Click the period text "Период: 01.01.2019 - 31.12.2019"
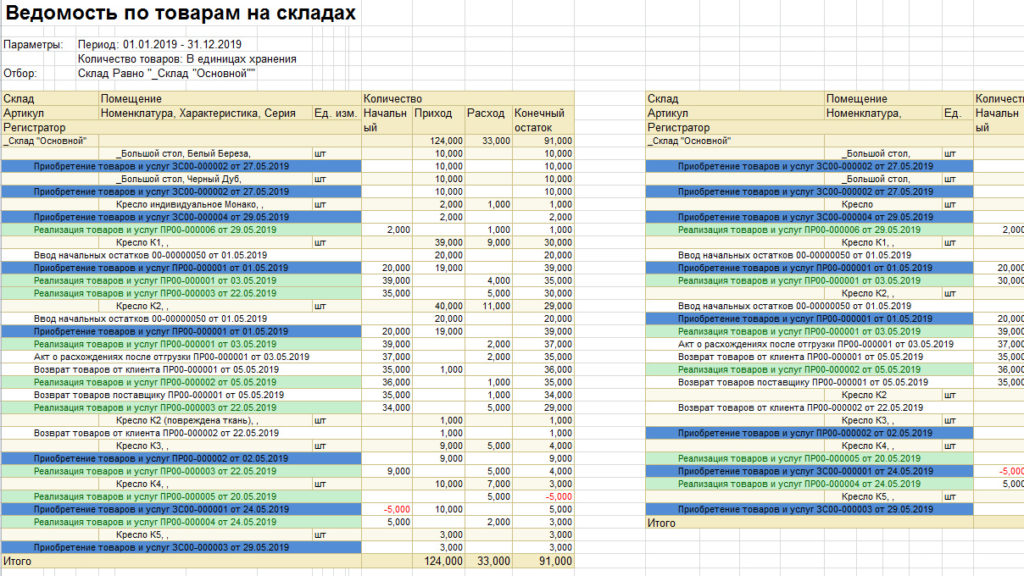Viewport: 1024px width, 576px height. pos(159,44)
